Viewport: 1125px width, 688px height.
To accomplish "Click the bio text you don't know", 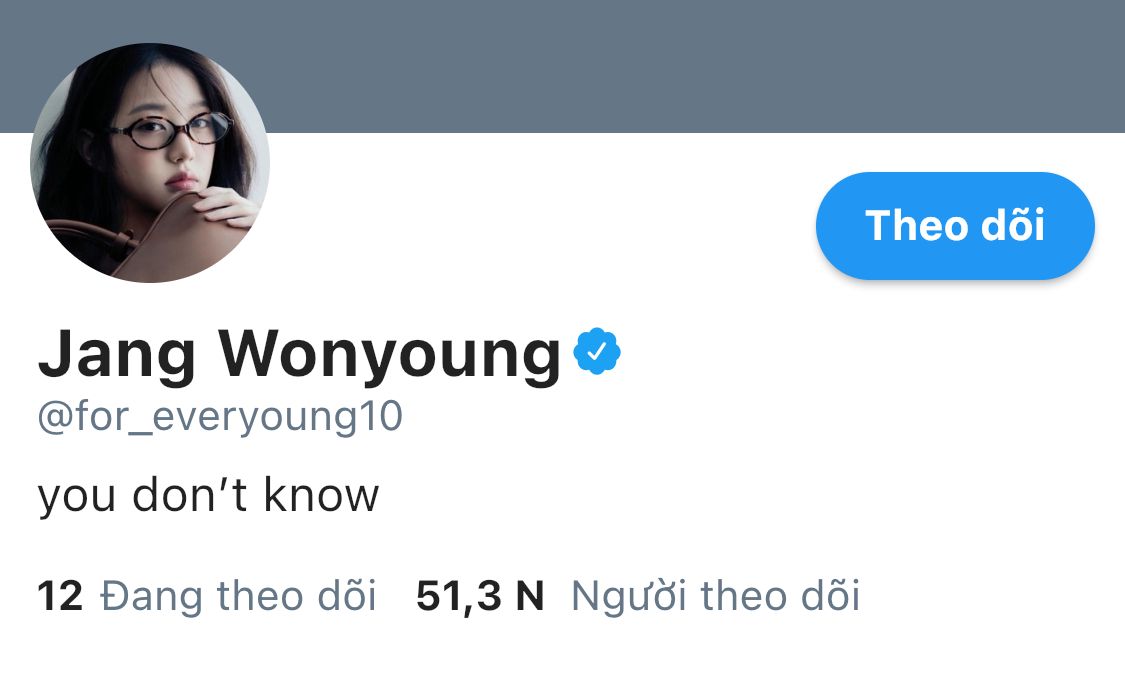I will (x=208, y=494).
